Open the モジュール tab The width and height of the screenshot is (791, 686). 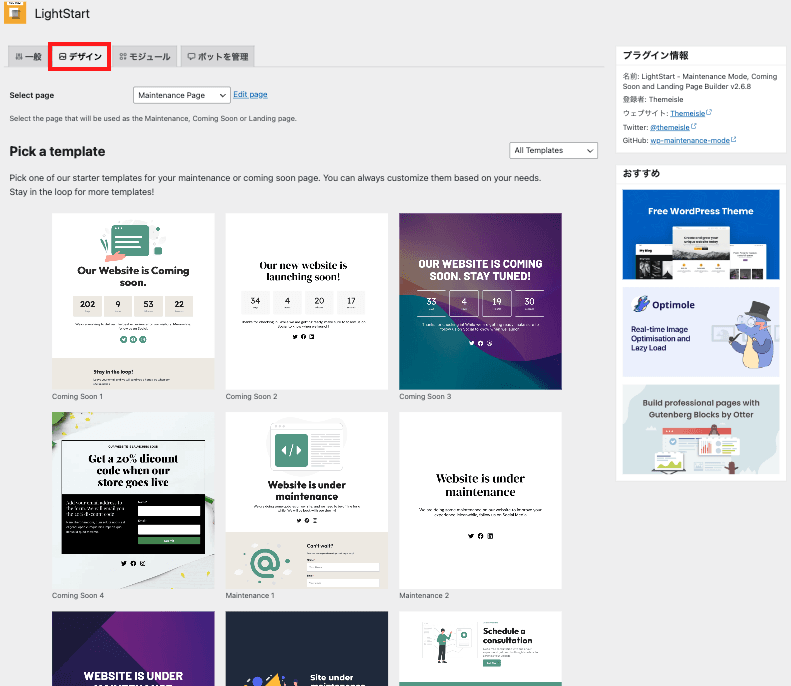[x=145, y=57]
